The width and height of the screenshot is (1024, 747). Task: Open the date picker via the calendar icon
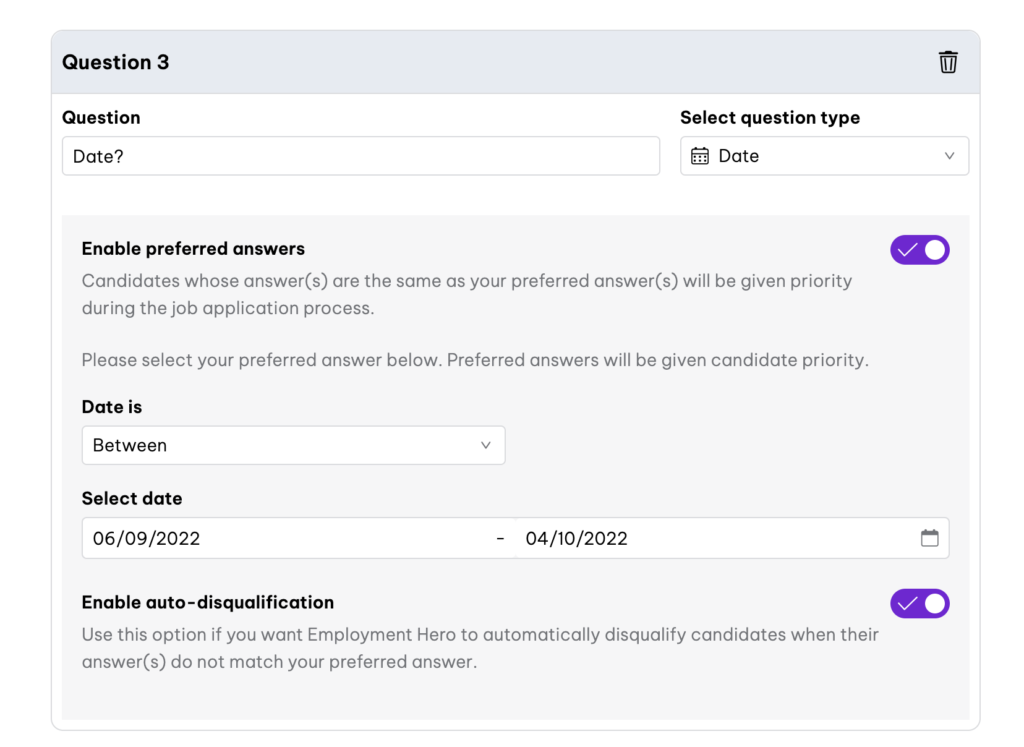[930, 538]
